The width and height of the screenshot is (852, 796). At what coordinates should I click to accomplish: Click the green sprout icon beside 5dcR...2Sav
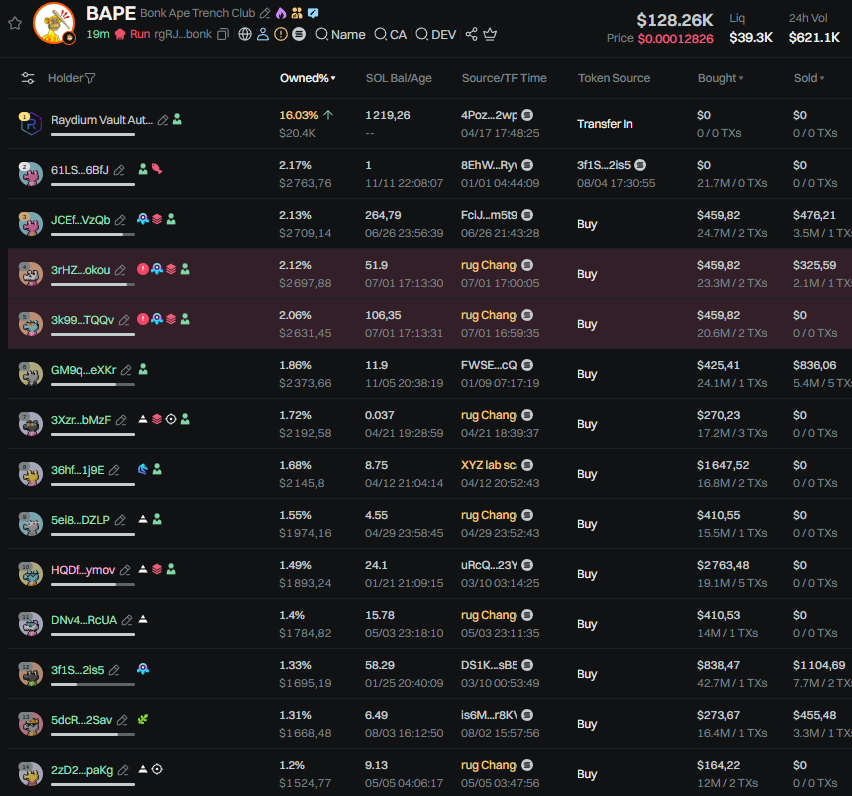pos(143,719)
